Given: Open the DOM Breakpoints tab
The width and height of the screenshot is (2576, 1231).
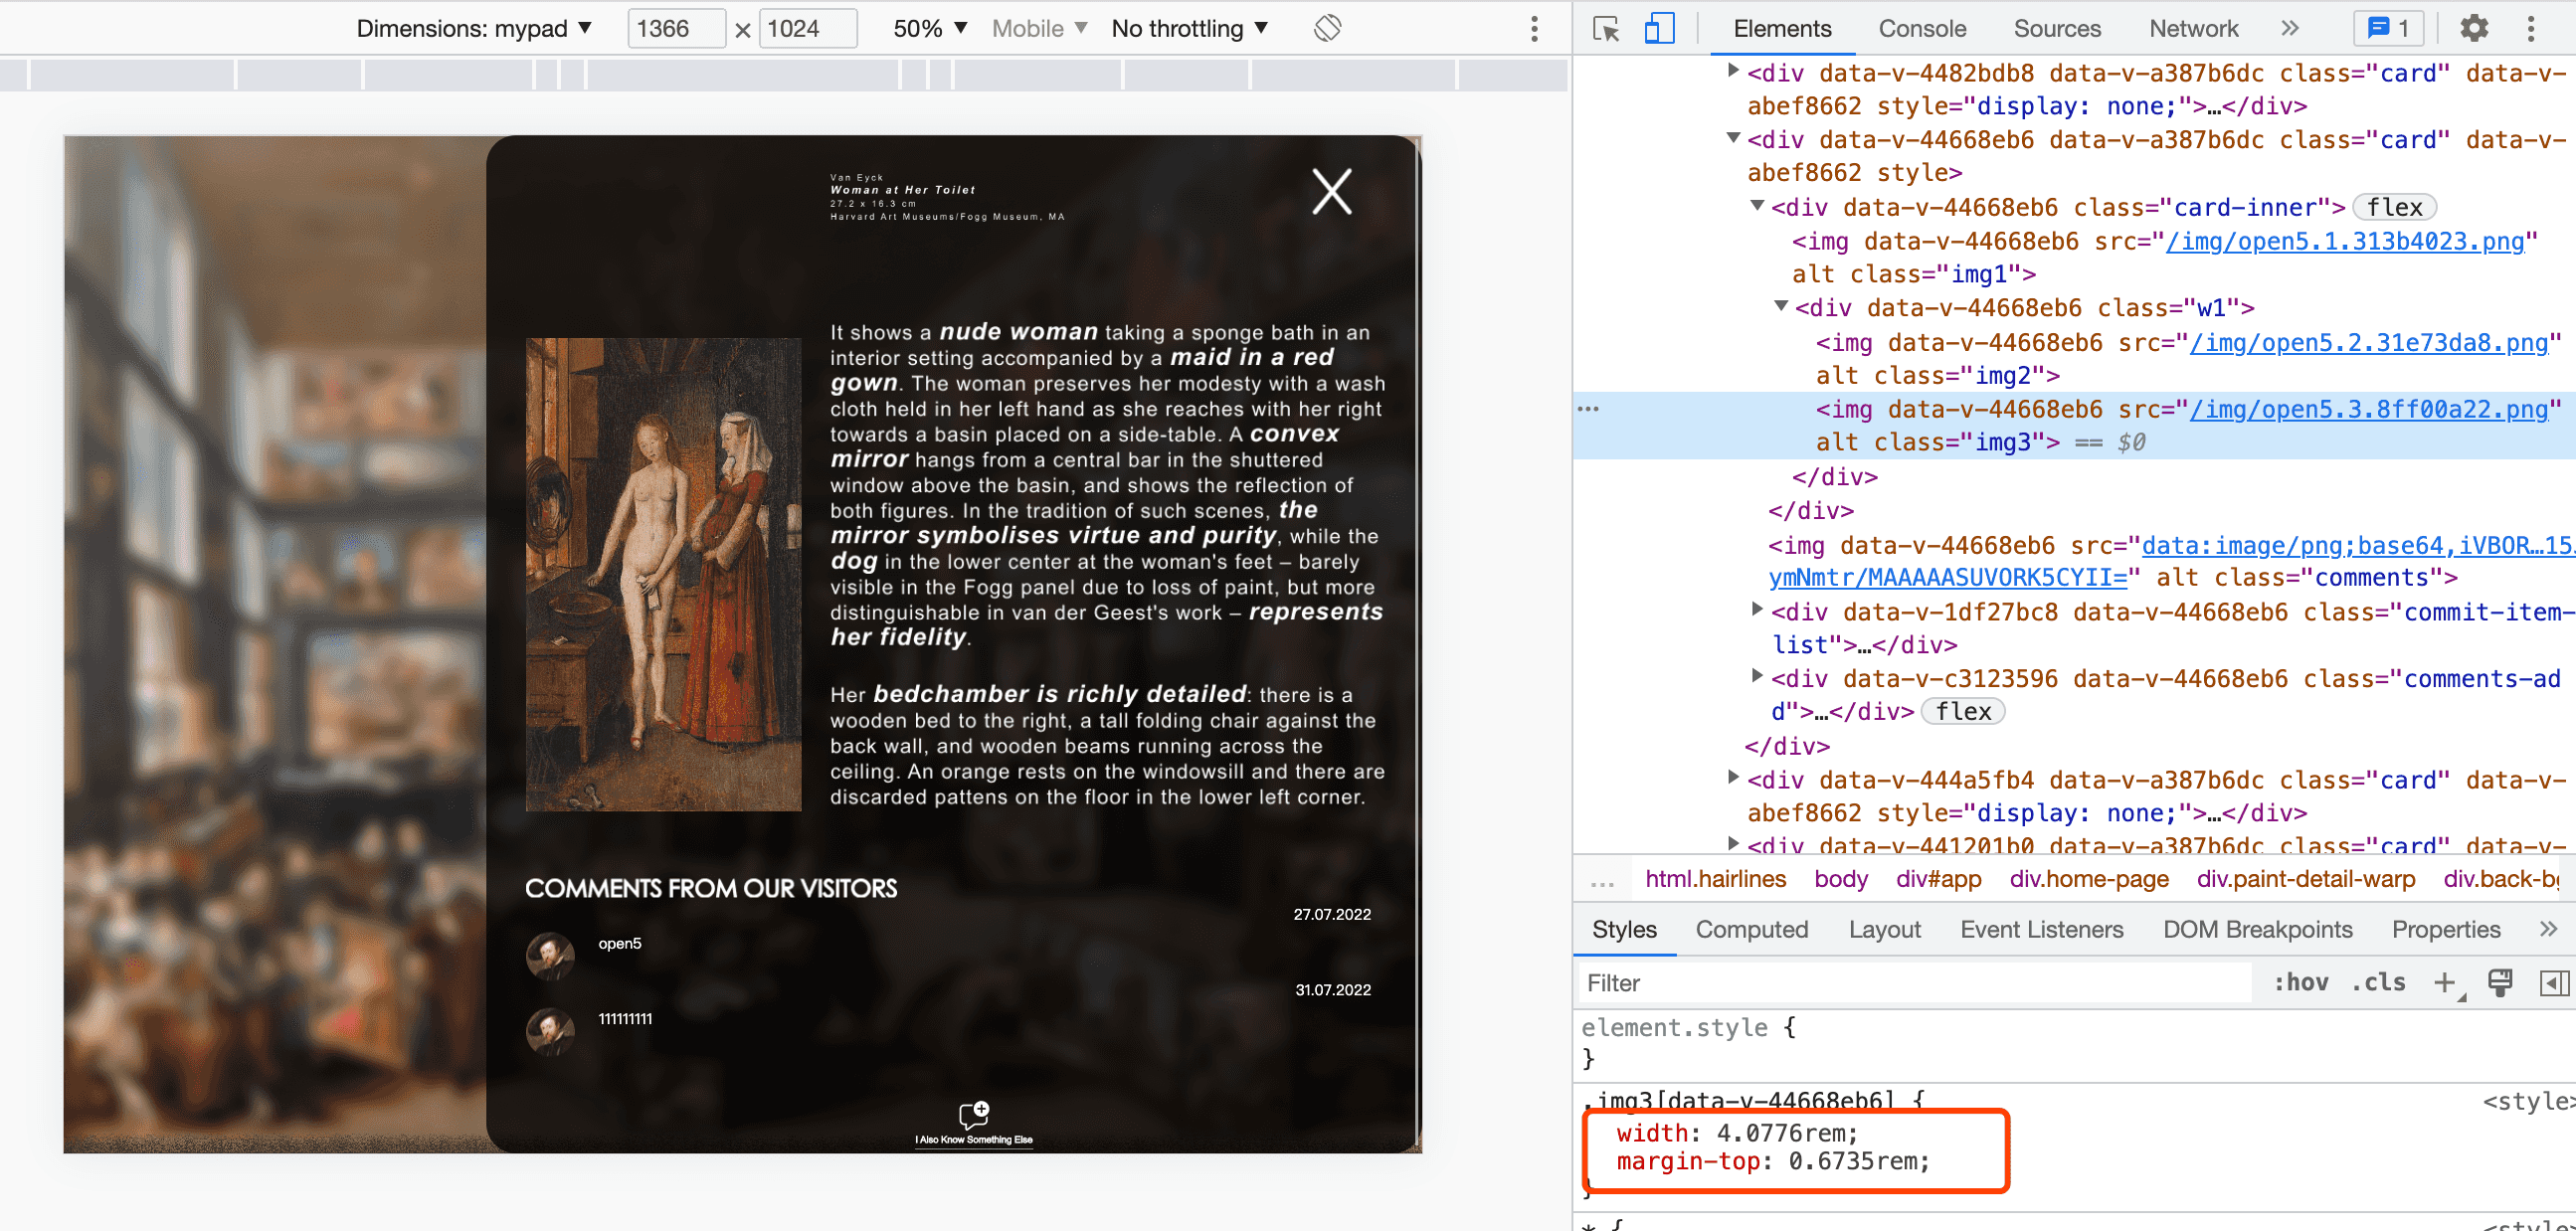Looking at the screenshot, I should point(2257,929).
